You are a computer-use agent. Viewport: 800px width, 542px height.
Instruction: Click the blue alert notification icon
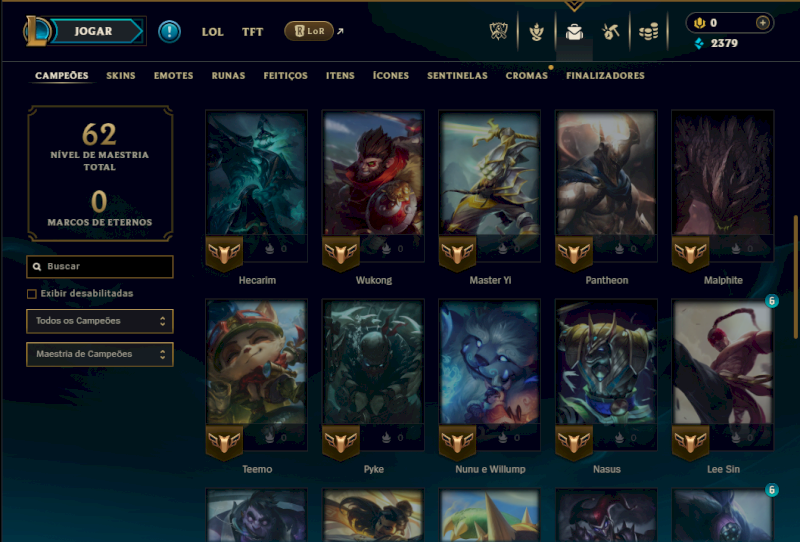(x=169, y=32)
